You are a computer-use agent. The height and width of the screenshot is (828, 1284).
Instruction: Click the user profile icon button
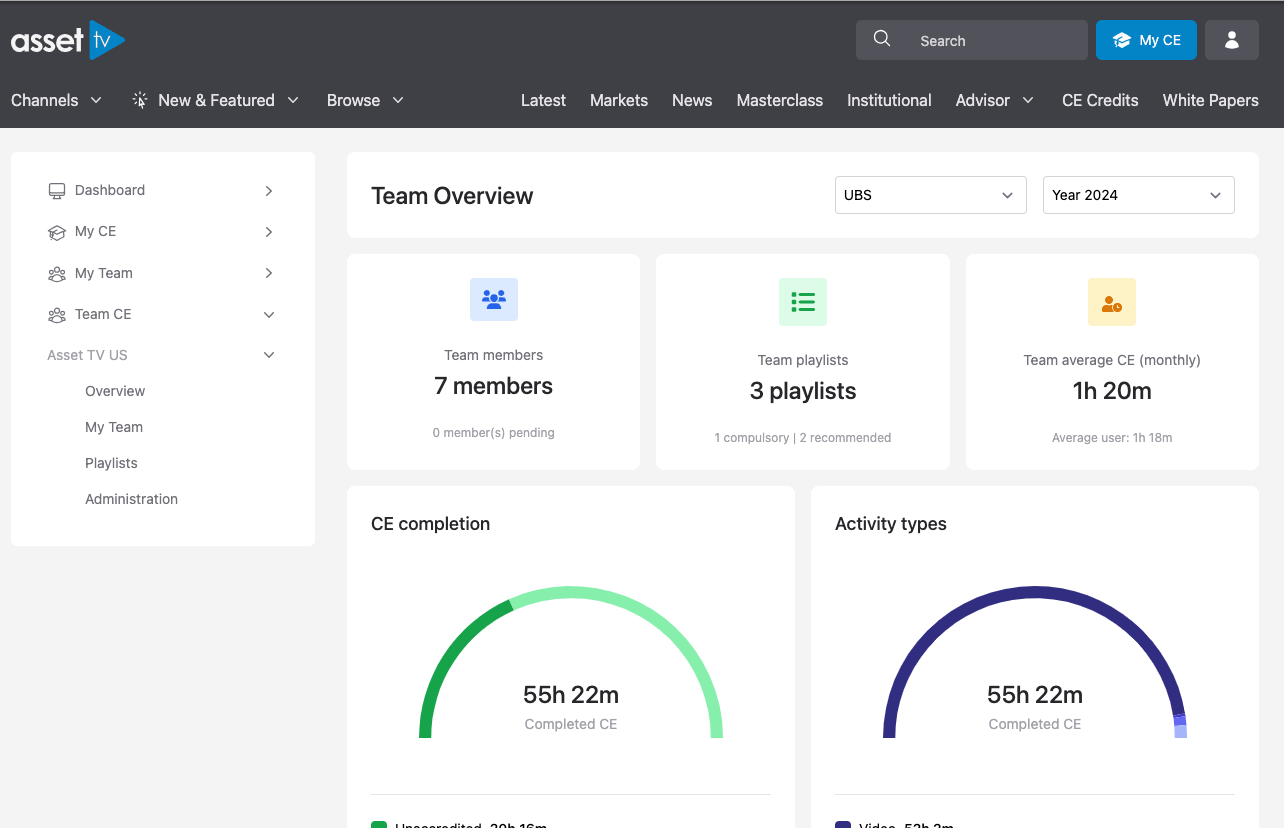(1231, 40)
